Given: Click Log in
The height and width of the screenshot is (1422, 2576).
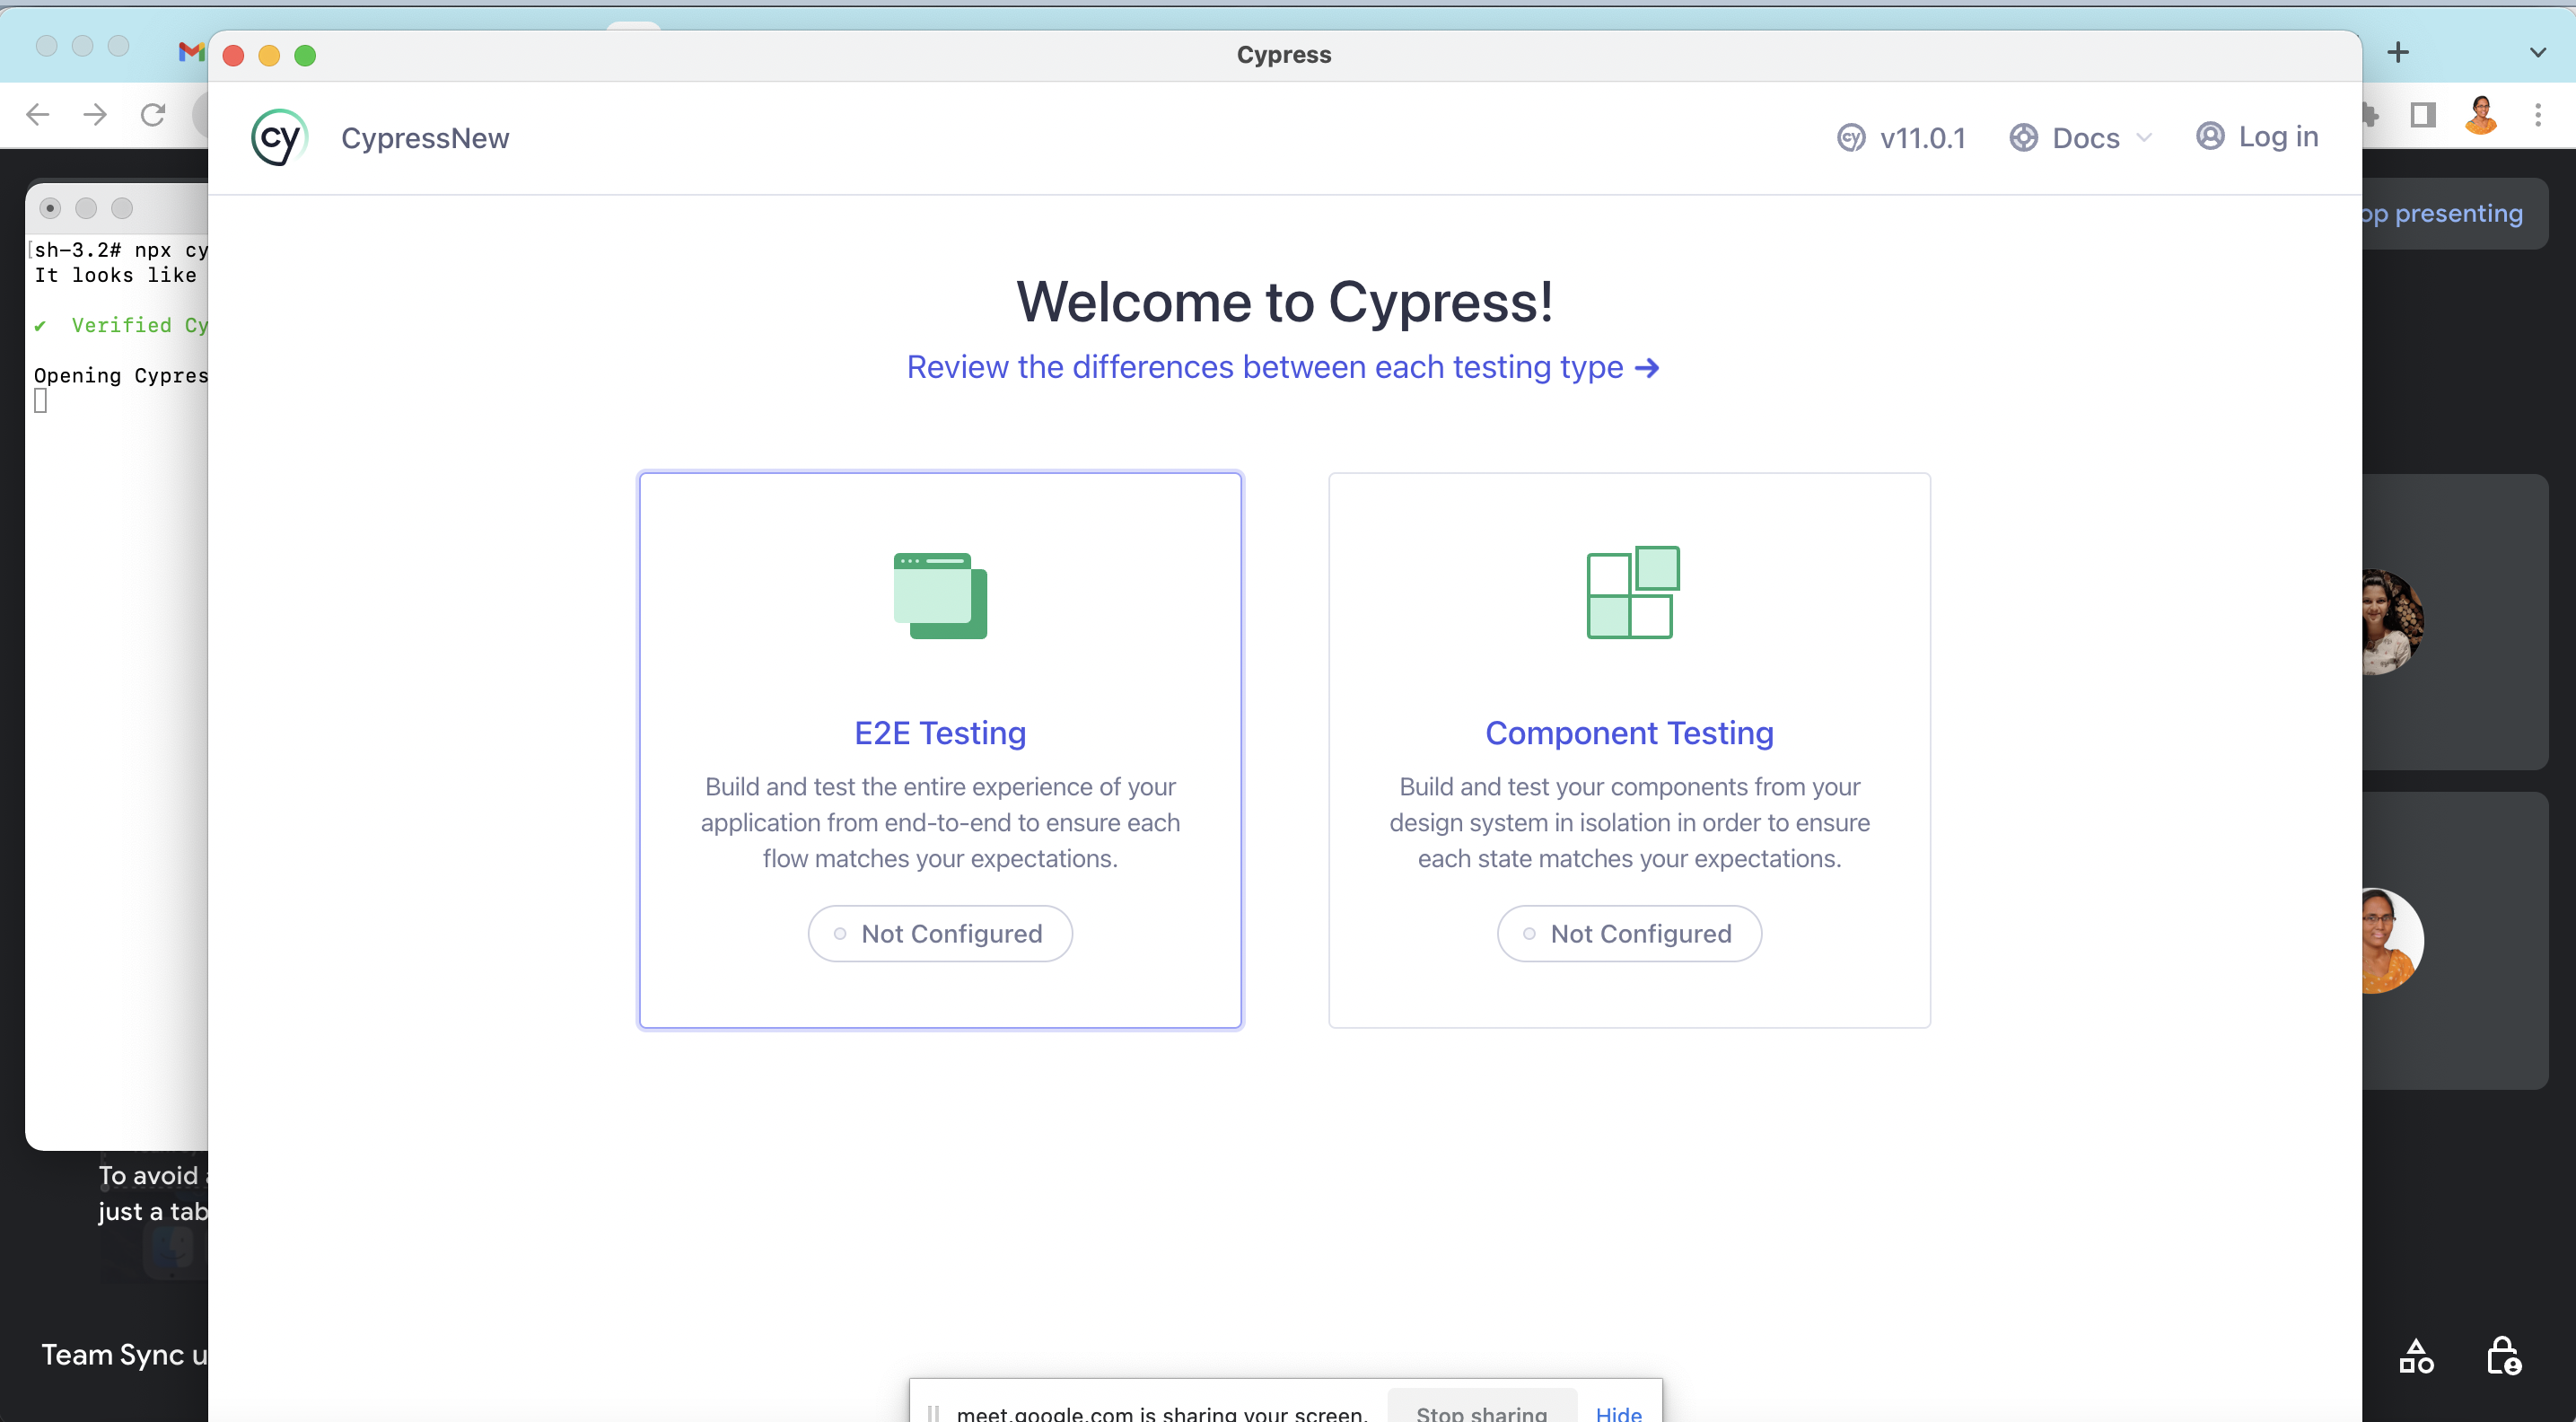Looking at the screenshot, I should click(x=2257, y=136).
